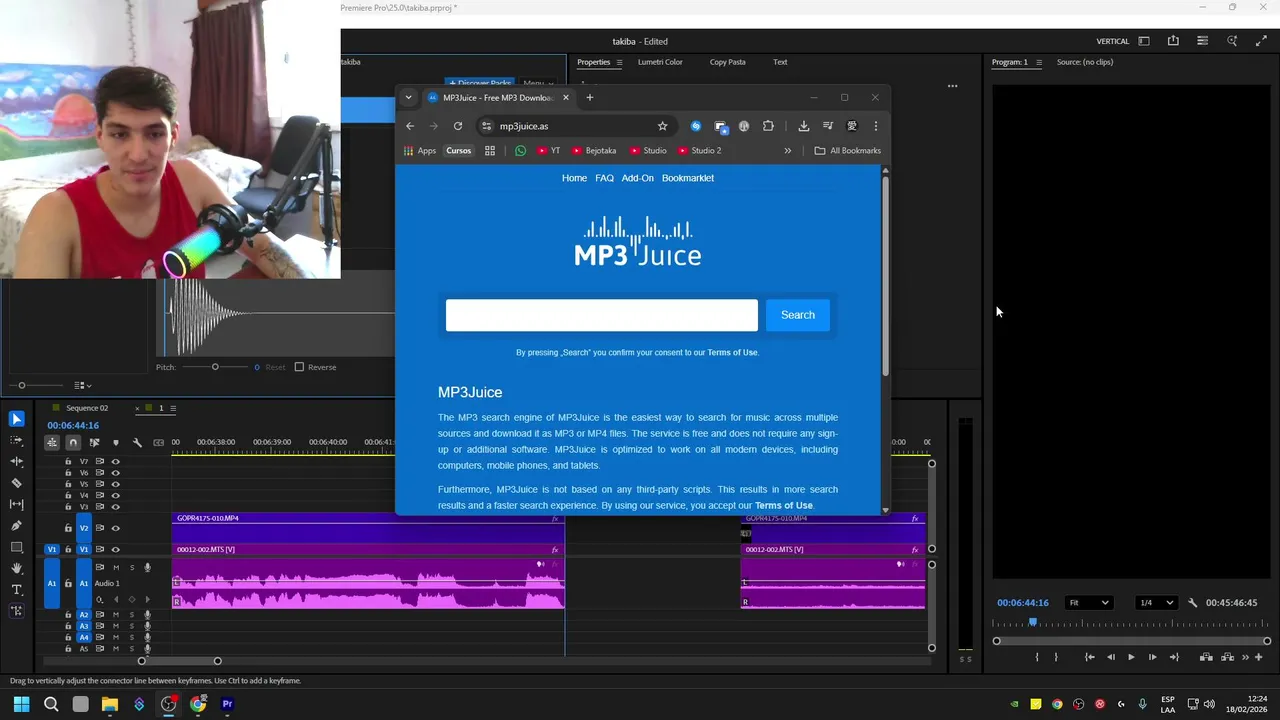The height and width of the screenshot is (720, 1280).
Task: Open the Program monitor panel menu
Action: pos(1038,62)
